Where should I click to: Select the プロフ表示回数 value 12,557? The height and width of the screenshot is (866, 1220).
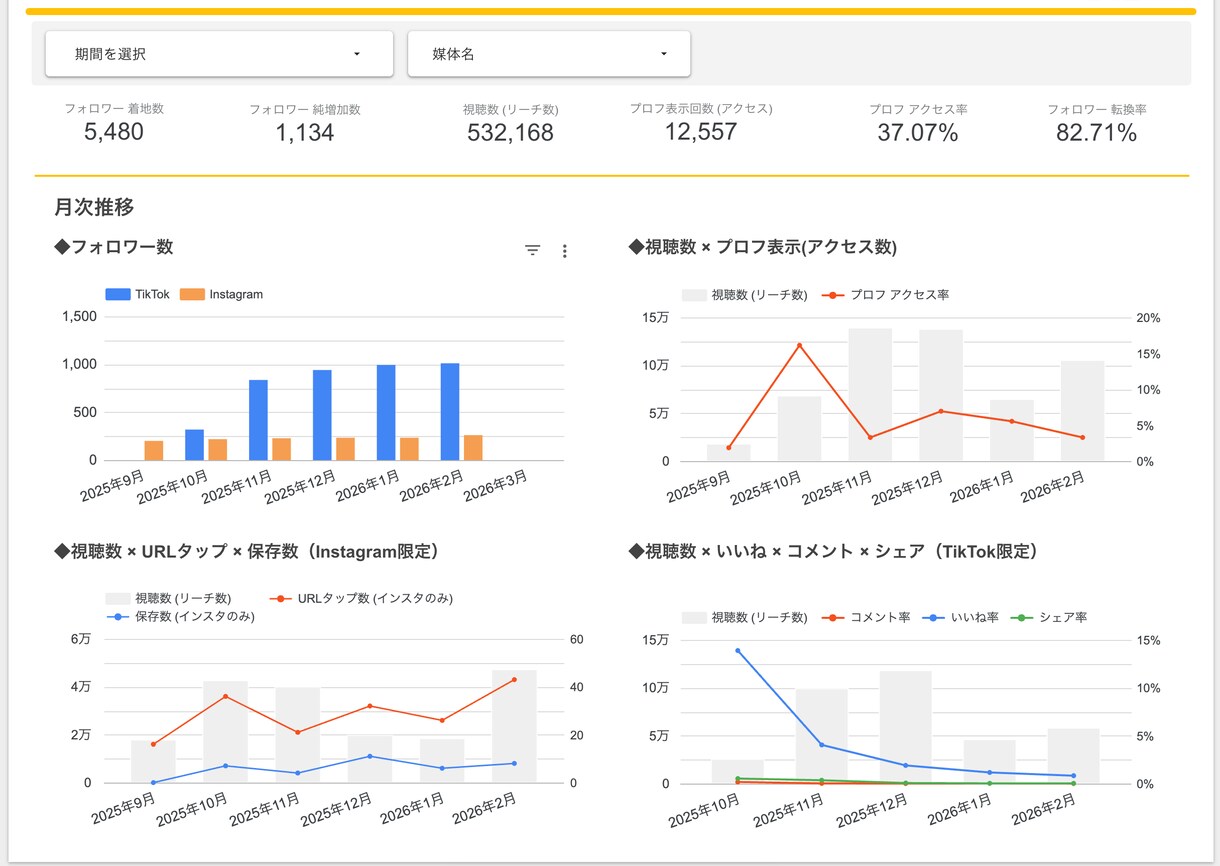(x=701, y=132)
